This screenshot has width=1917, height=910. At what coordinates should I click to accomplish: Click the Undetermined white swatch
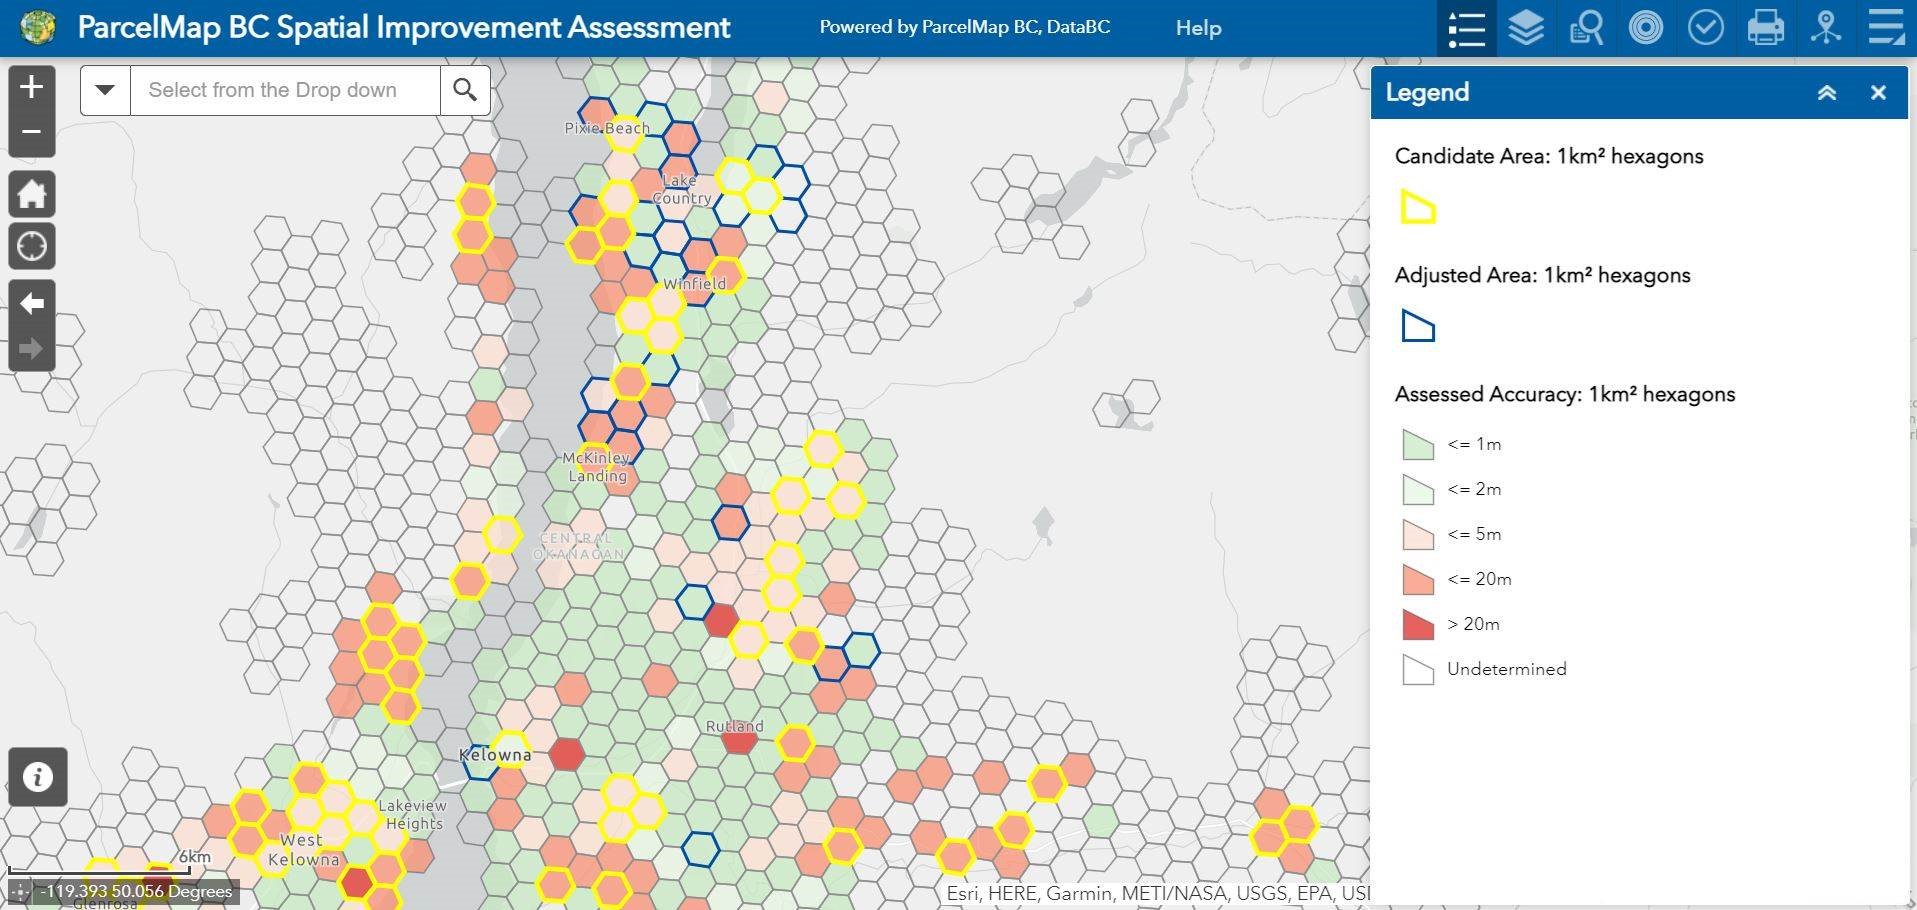(1418, 669)
